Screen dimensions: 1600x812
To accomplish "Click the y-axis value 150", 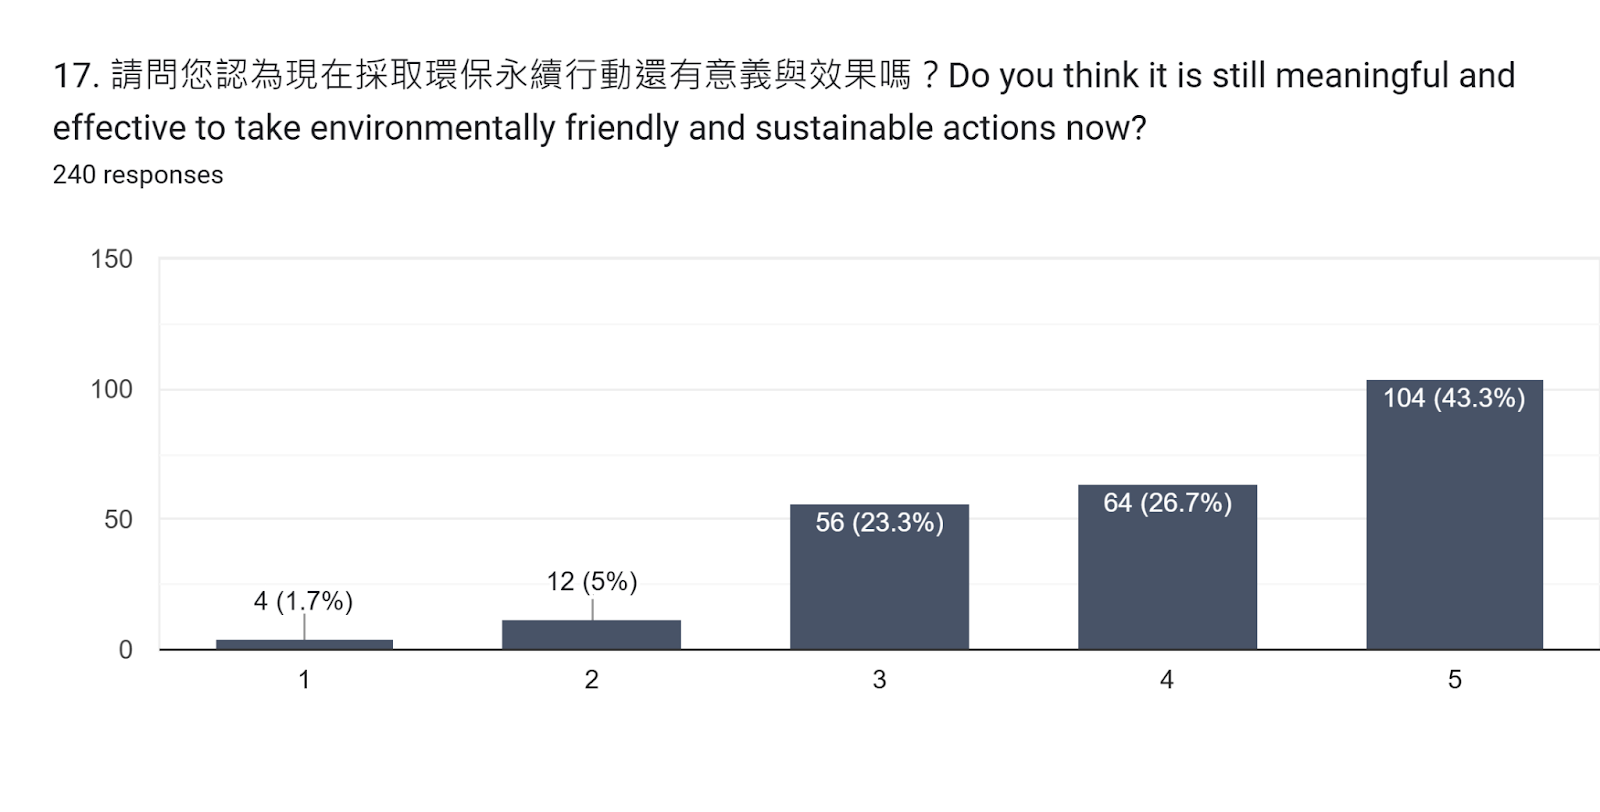I will pyautogui.click(x=111, y=259).
